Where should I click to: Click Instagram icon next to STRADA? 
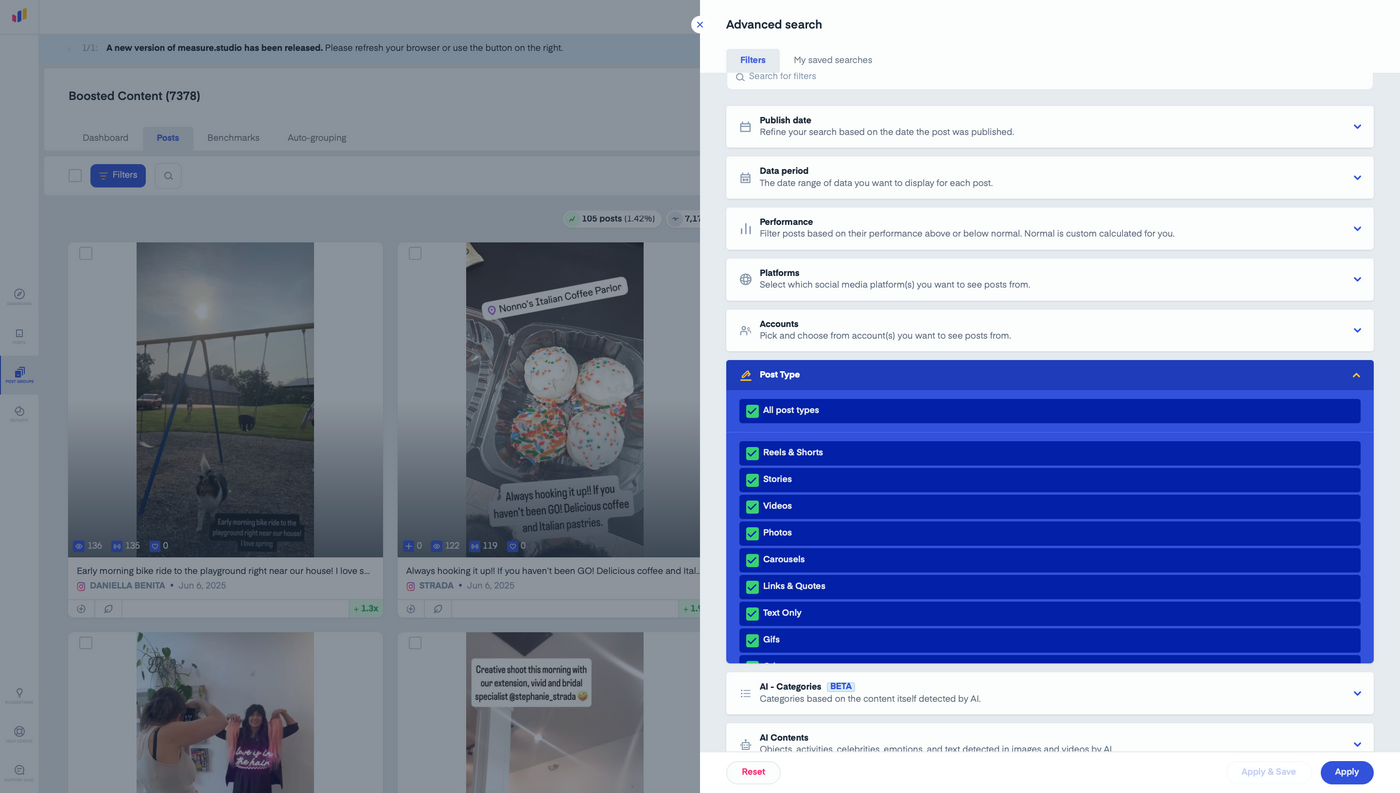[x=411, y=586]
